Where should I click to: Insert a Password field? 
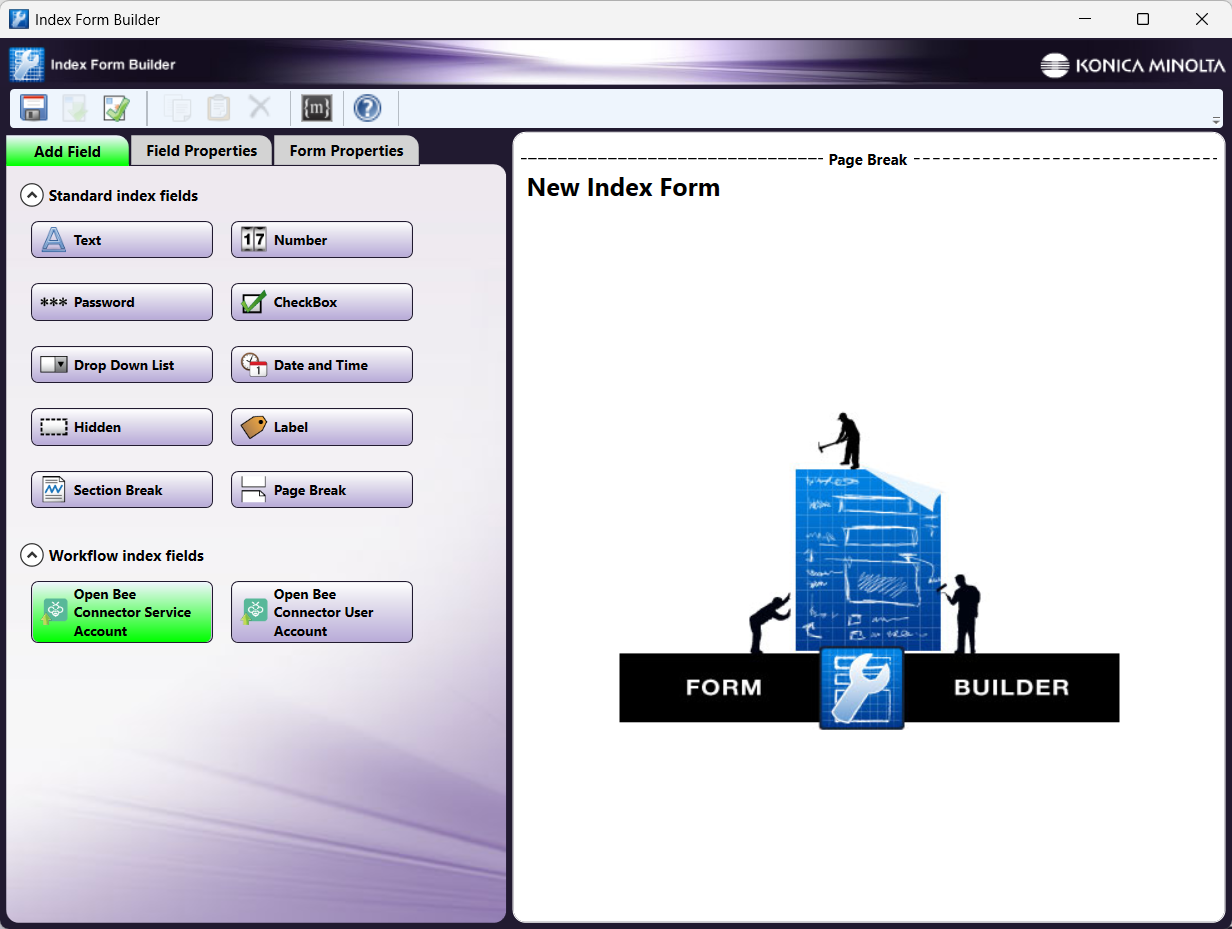tap(121, 302)
